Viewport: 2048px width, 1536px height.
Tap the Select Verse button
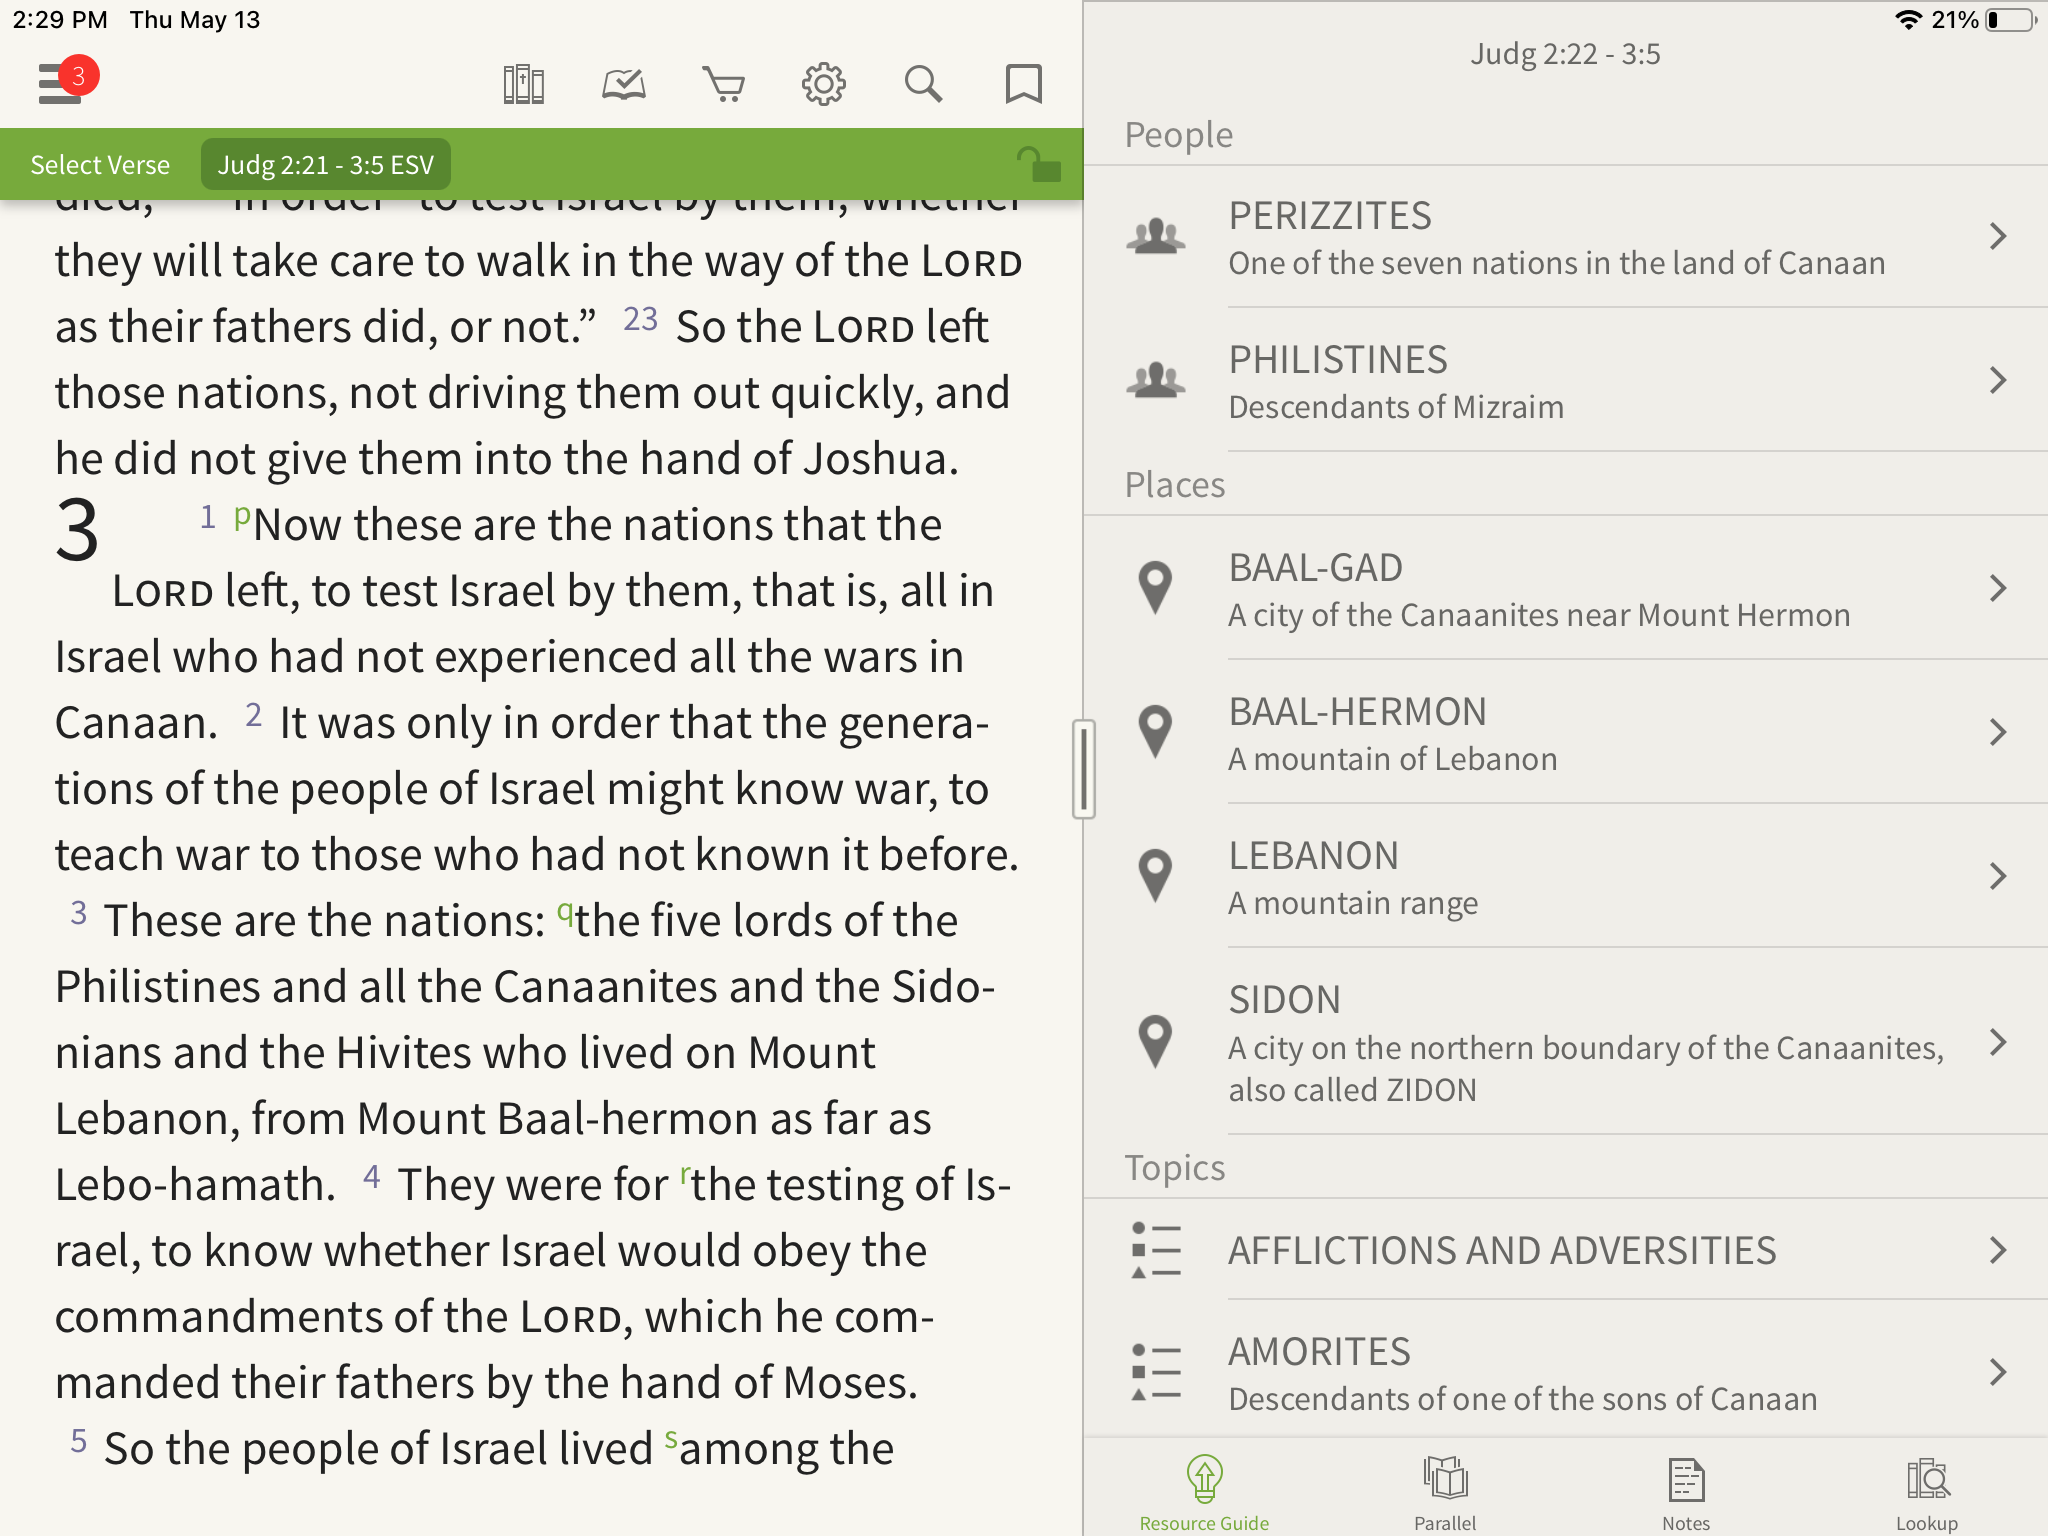pos(100,165)
